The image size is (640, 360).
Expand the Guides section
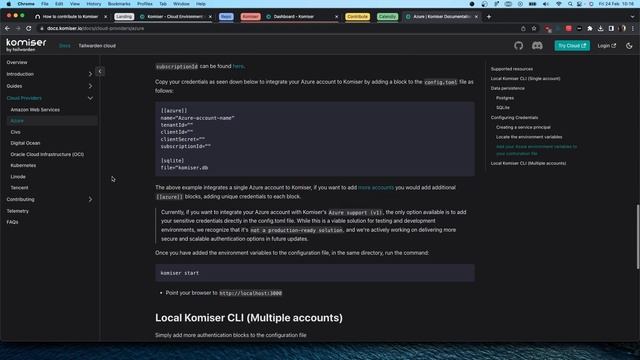(90, 86)
